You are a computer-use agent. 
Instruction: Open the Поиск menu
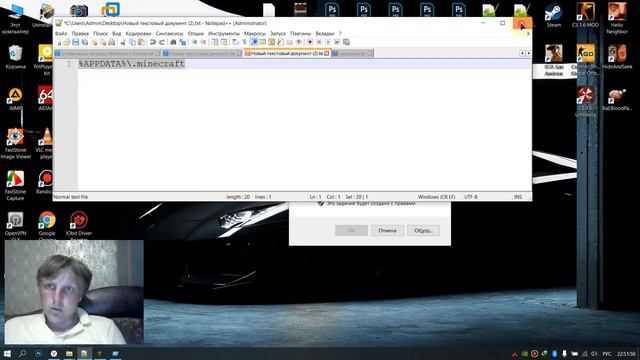pyautogui.click(x=100, y=33)
